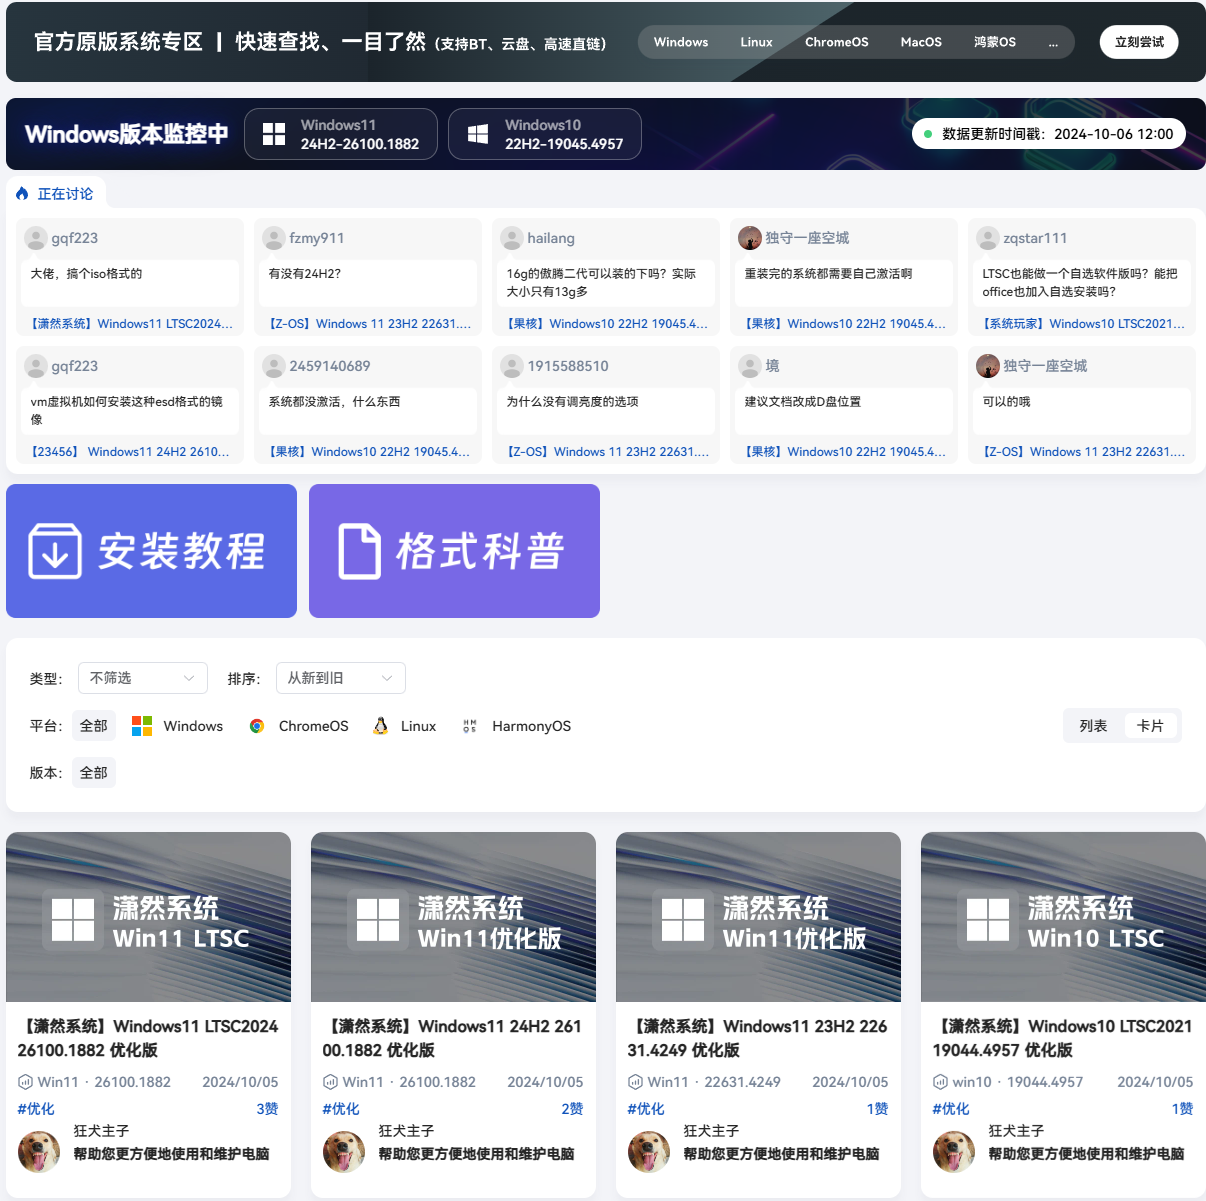Click 狂犬主子's avatar on the first card
Screen dimensions: 1206x1201
(38, 1151)
